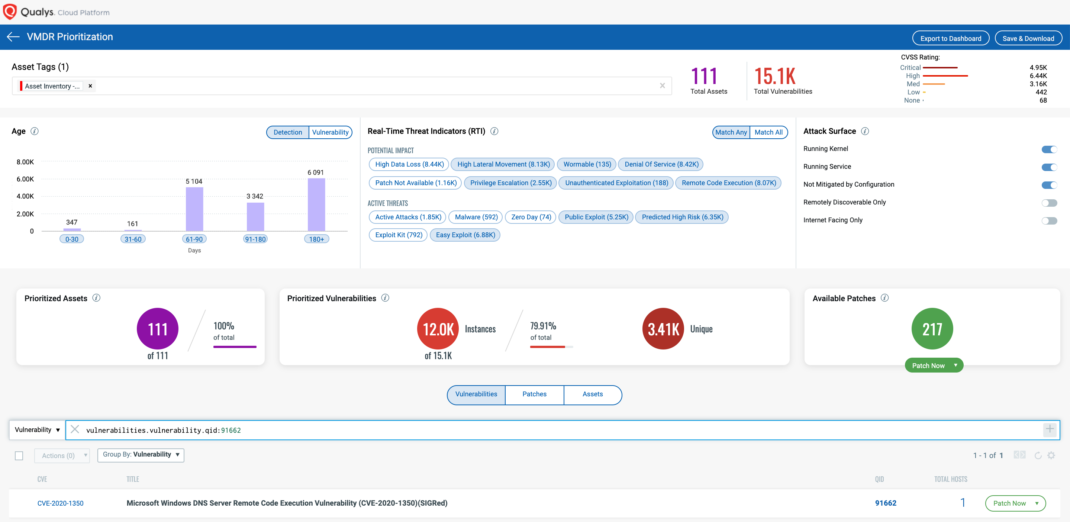
Task: Click the Real-Time Threat Indicators info icon
Action: tap(494, 131)
